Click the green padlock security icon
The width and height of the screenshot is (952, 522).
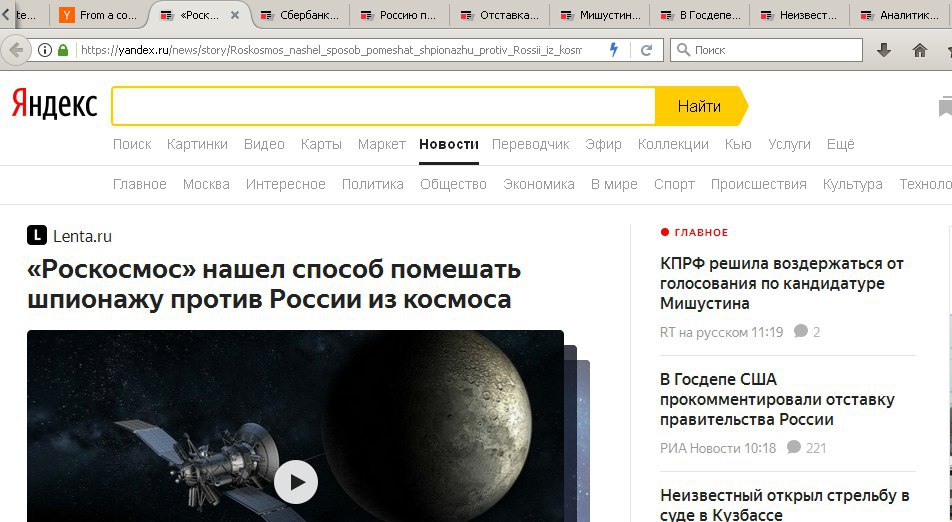tap(63, 50)
